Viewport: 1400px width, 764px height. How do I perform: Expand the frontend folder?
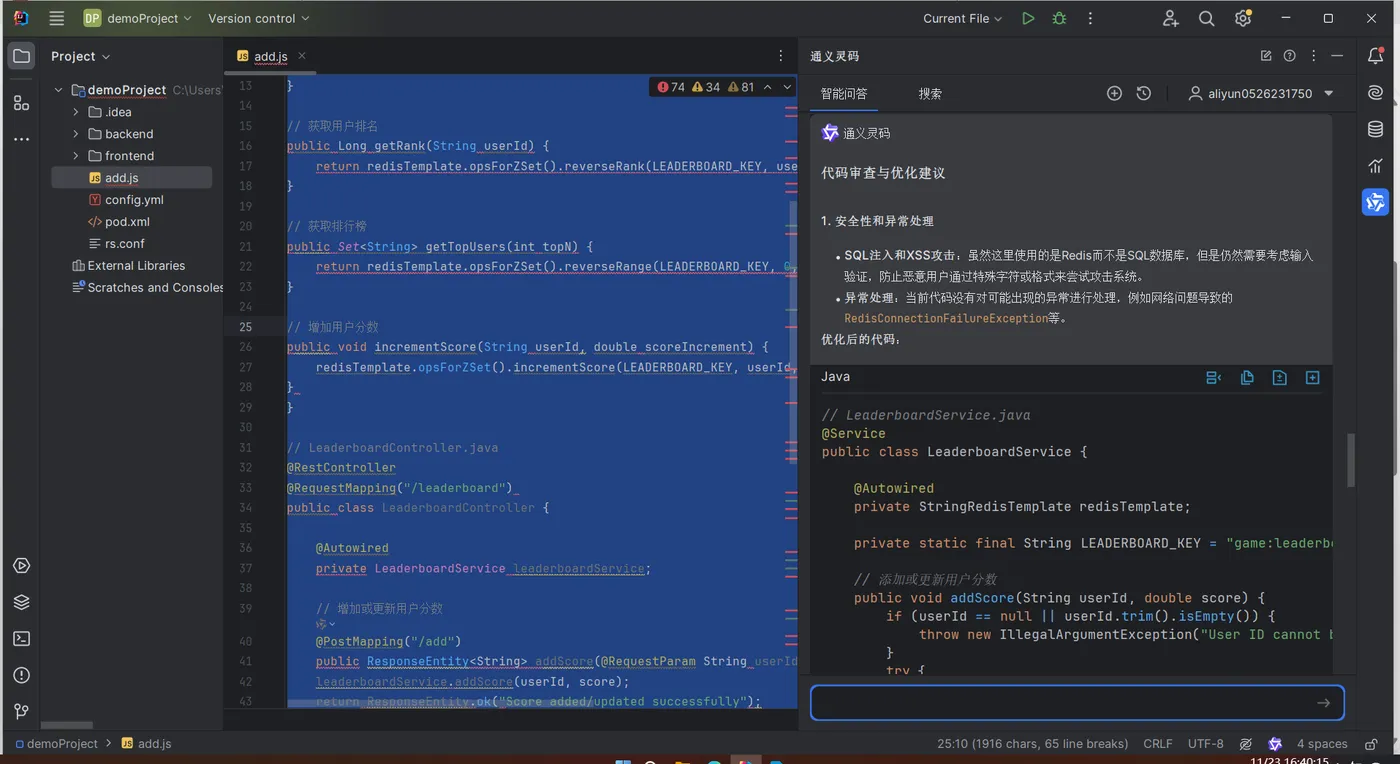76,156
